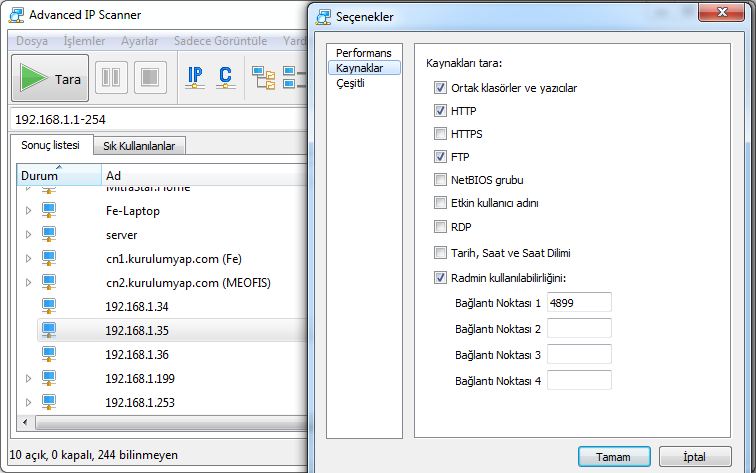
Task: Expand the cn1.kurulumyap.com (Fe) row
Action: coord(28,258)
